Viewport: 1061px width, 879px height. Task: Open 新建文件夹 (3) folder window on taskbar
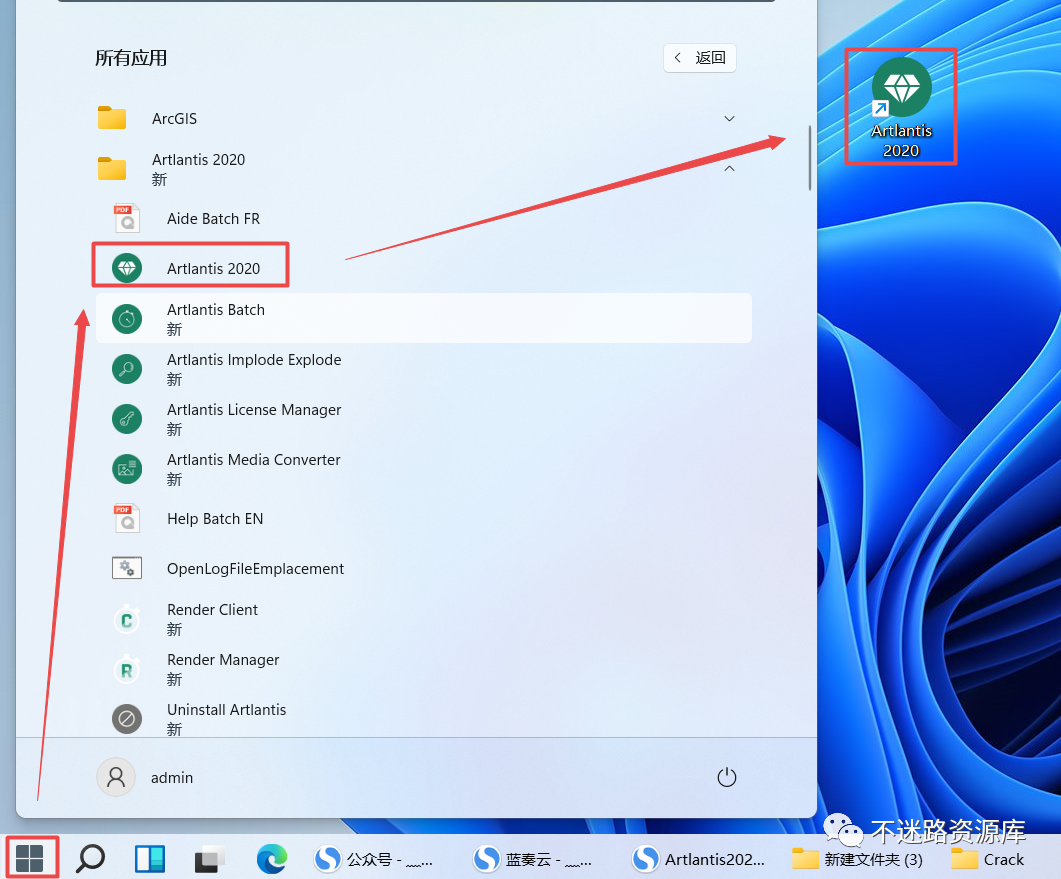857,859
